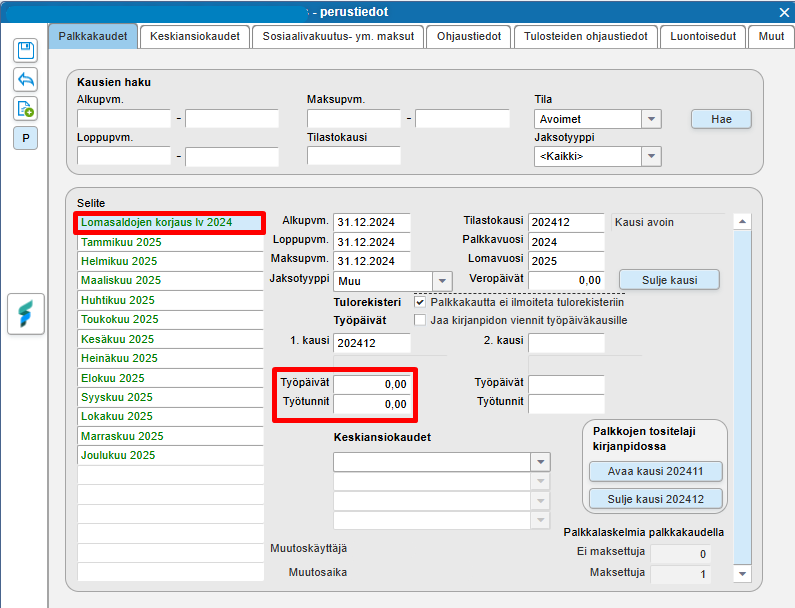Select the Toukokuu 2025 period
795x608 pixels.
(x=170, y=319)
